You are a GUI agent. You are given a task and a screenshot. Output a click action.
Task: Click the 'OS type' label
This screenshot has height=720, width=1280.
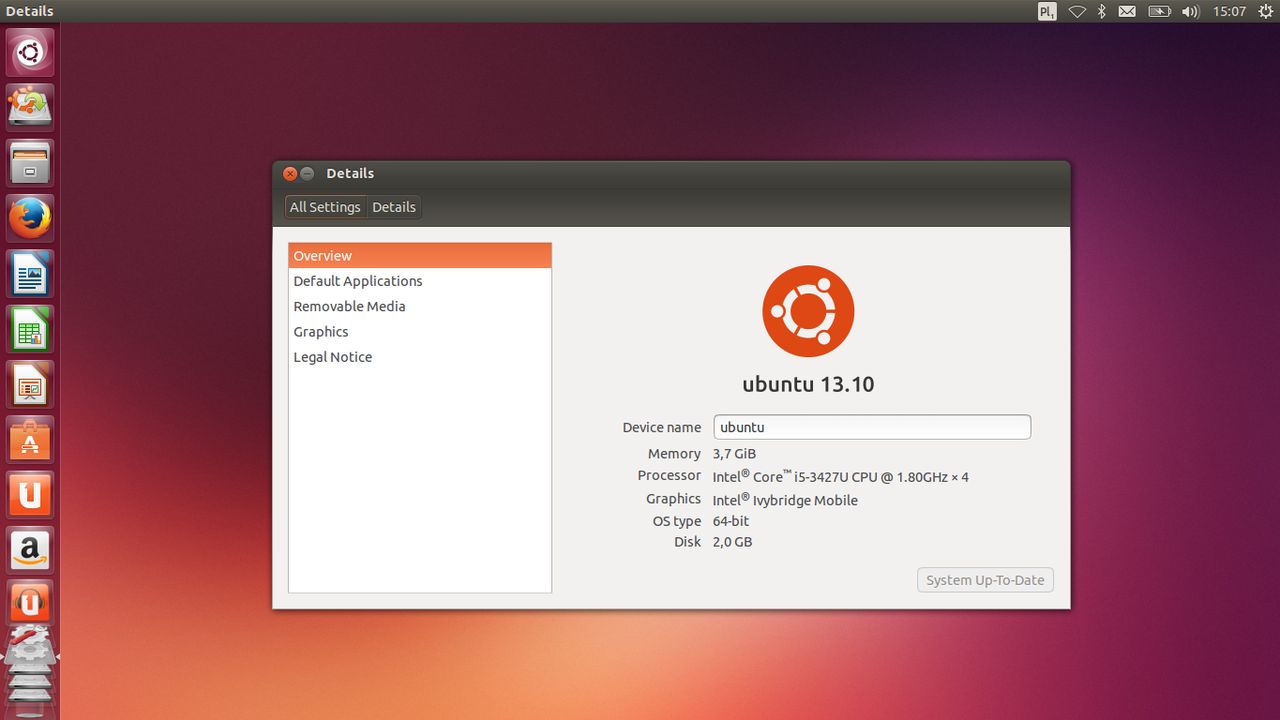pos(677,521)
